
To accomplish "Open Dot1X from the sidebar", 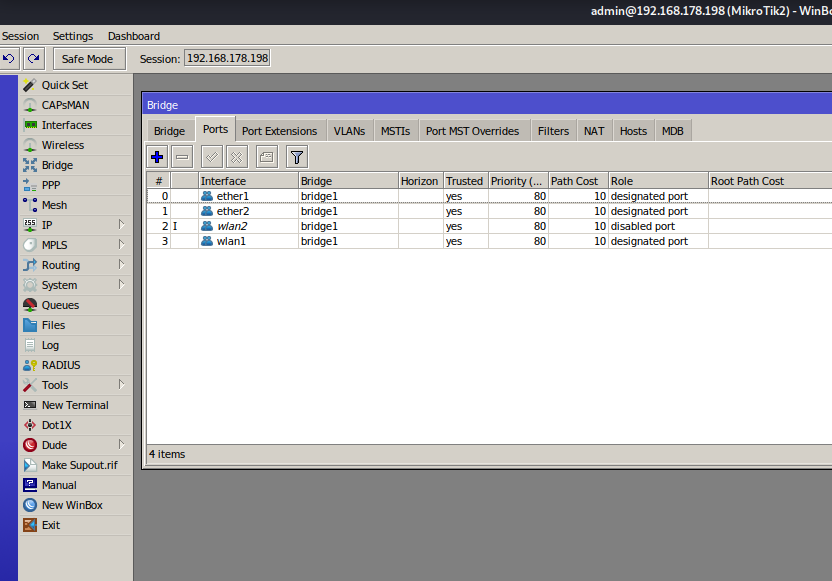I will tap(75, 425).
